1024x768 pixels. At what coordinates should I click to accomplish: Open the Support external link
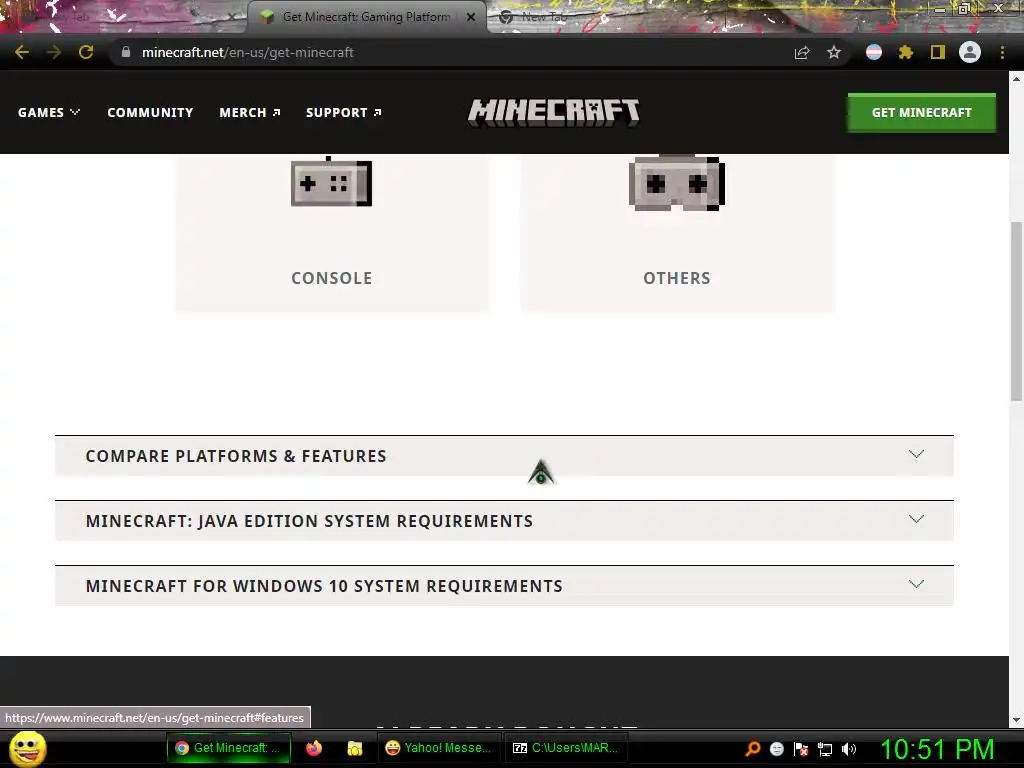(x=344, y=112)
